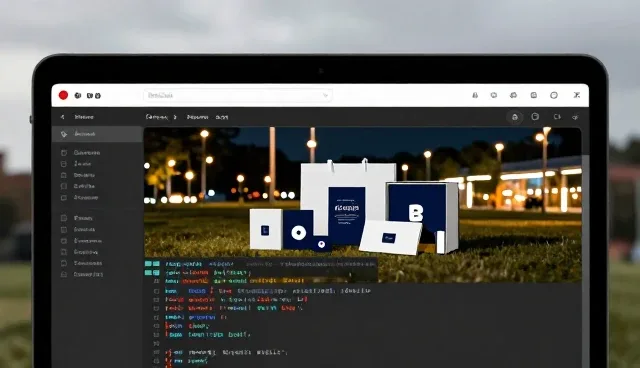Toggle the teal blocks at first code line

tap(152, 264)
